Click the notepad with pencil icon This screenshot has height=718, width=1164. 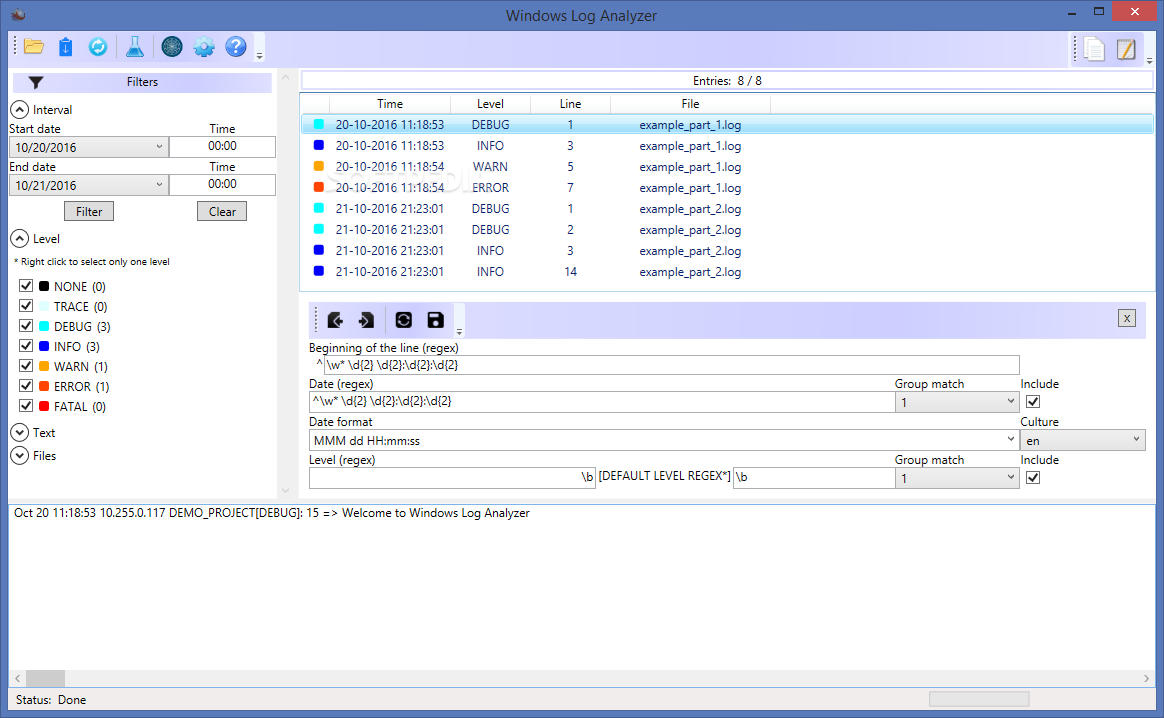click(x=1125, y=49)
